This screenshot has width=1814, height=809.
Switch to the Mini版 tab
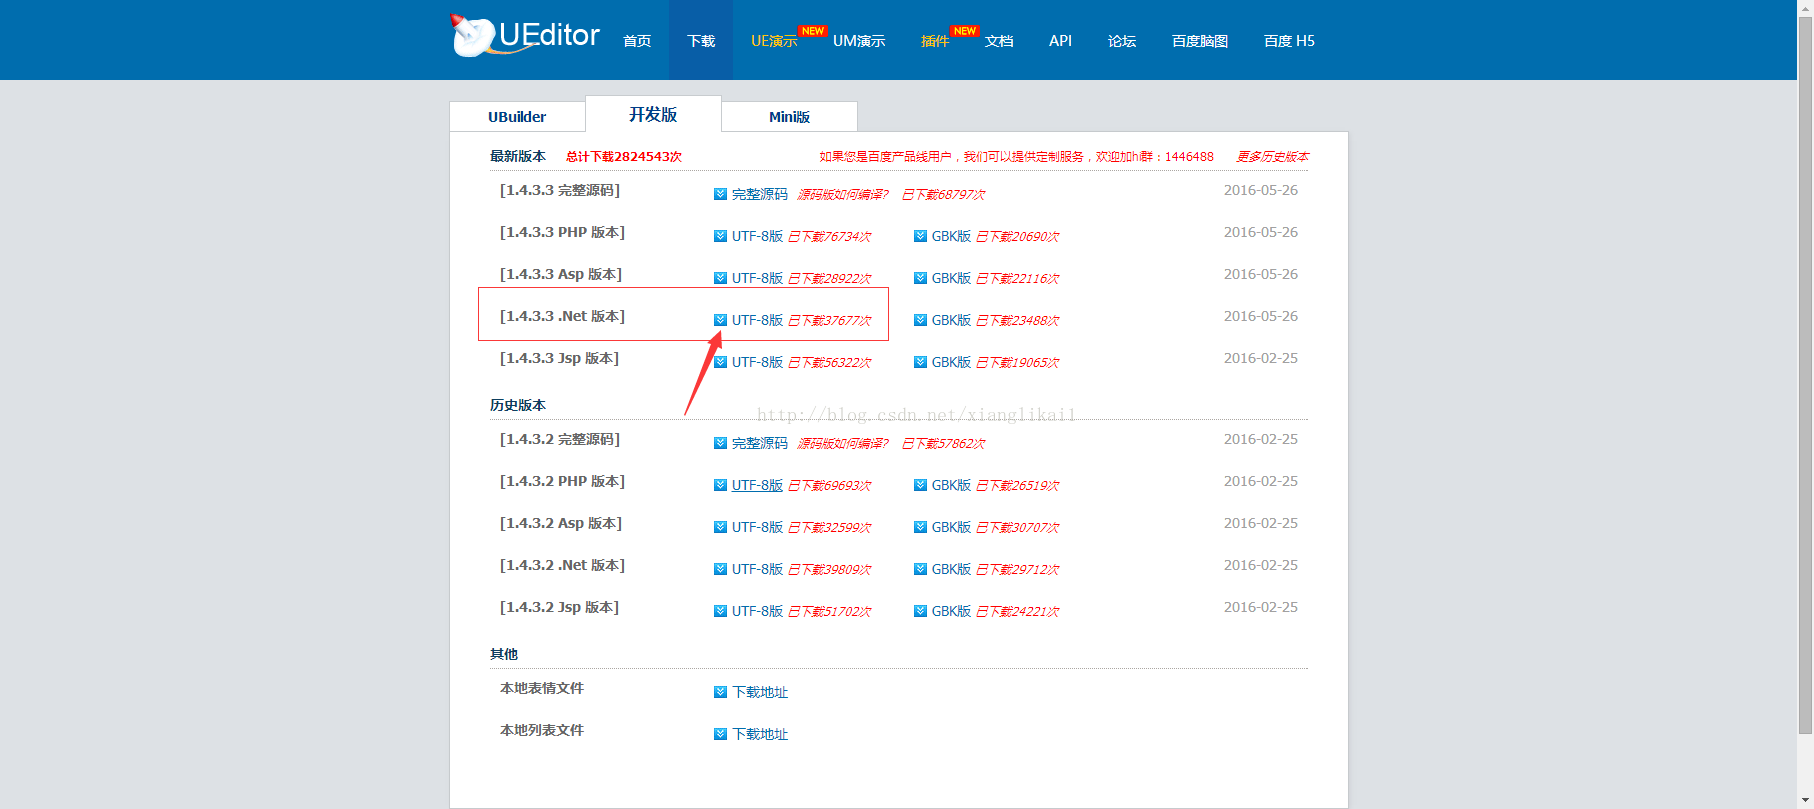(789, 117)
